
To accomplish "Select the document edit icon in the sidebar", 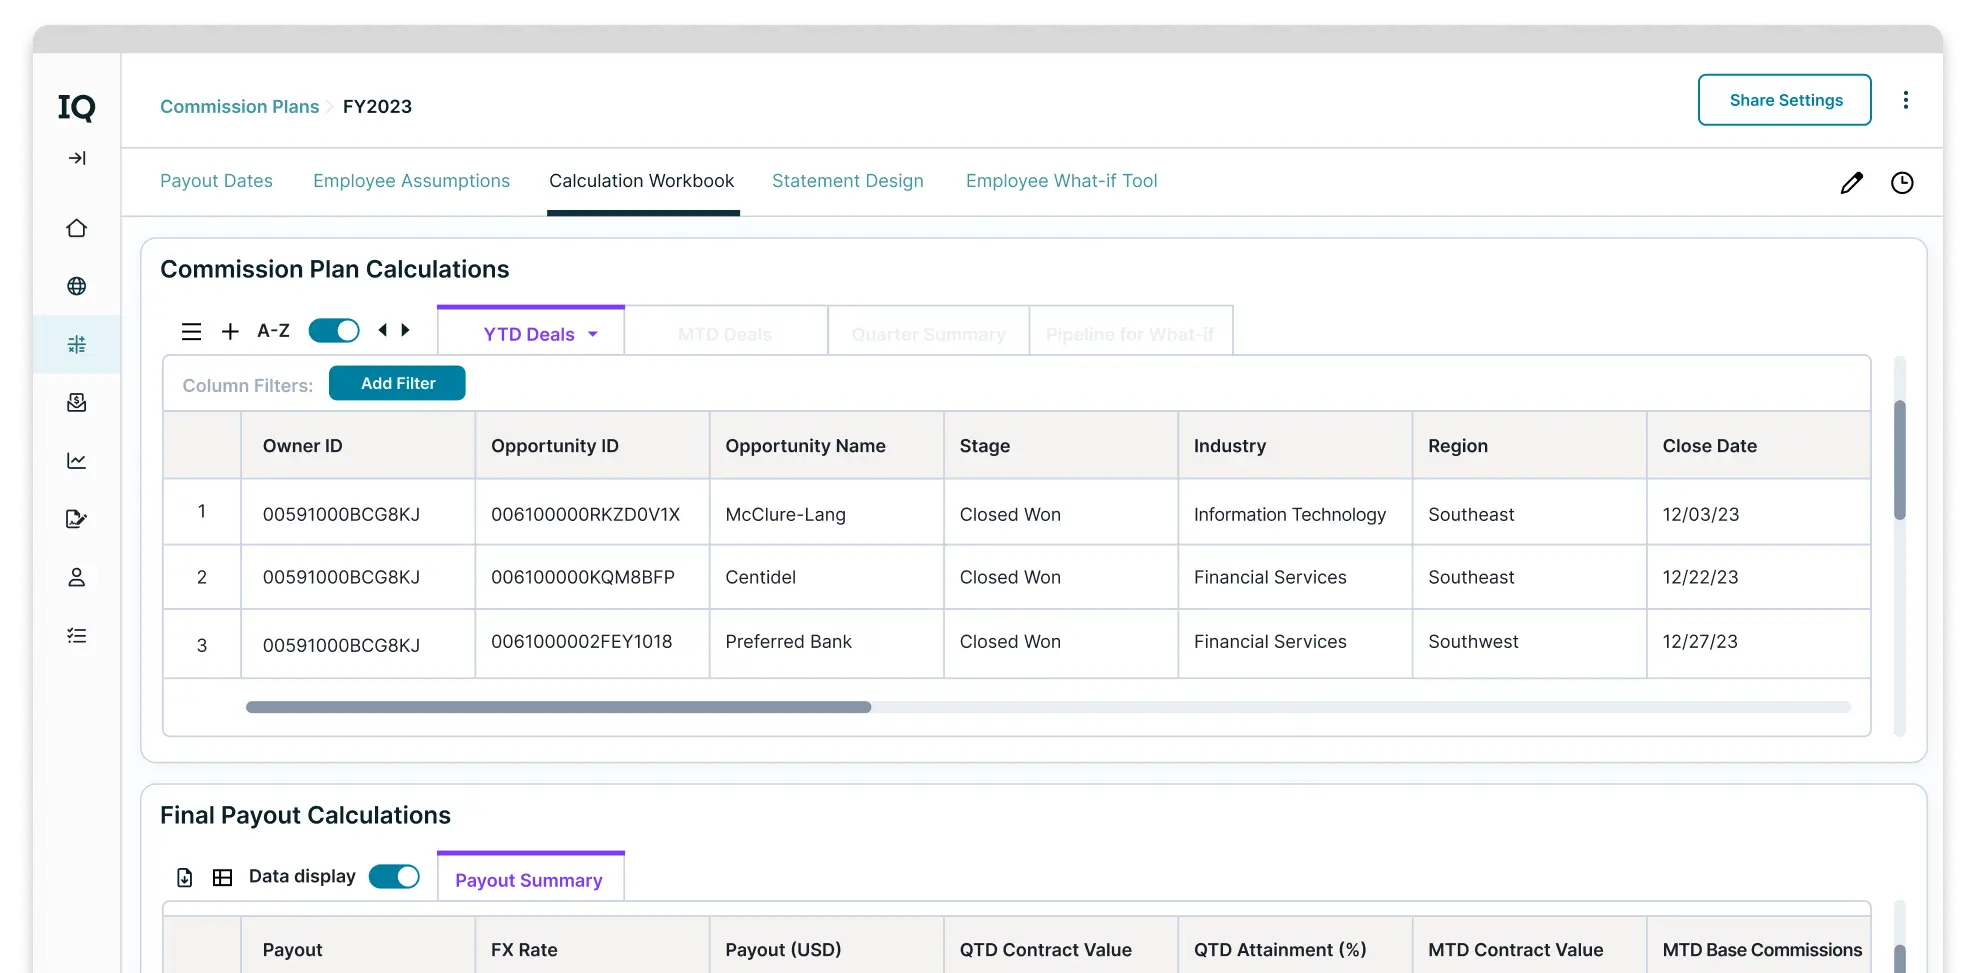I will tap(76, 518).
